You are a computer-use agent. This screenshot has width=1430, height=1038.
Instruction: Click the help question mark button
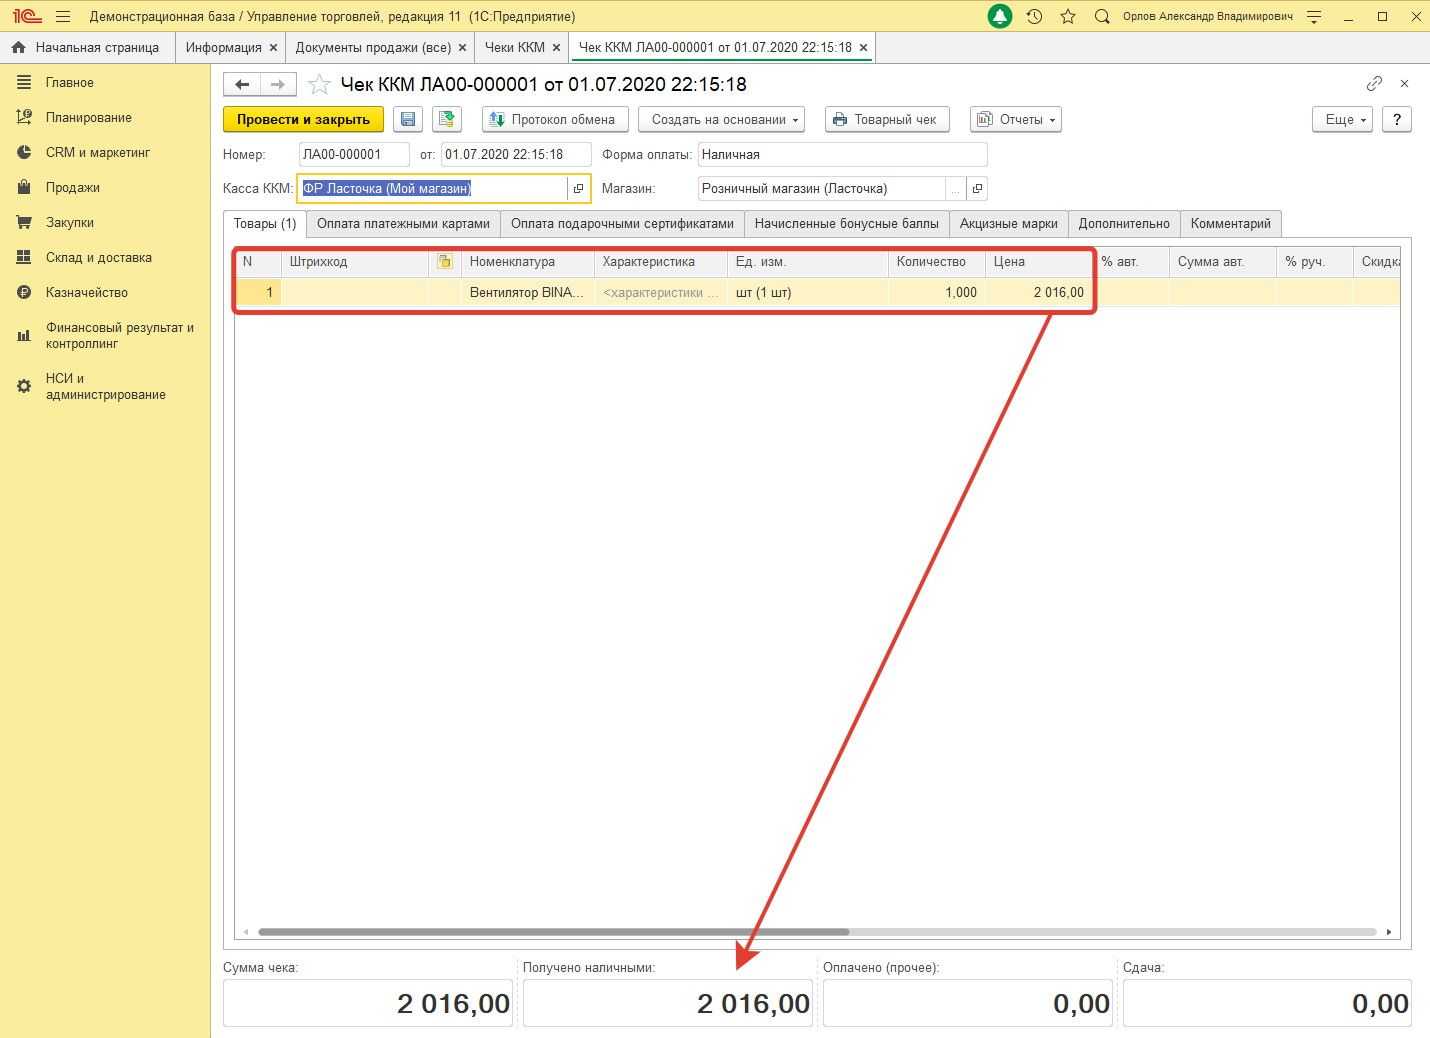1397,119
